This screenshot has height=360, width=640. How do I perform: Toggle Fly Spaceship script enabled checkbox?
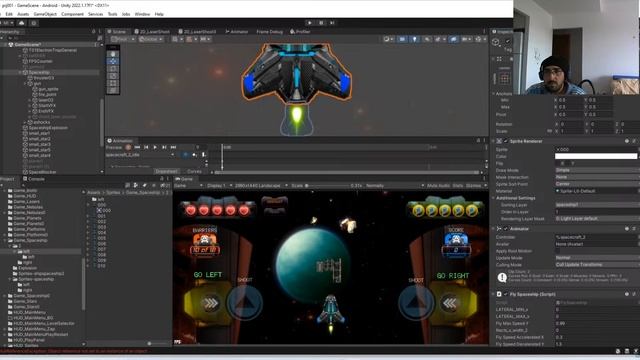click(506, 294)
